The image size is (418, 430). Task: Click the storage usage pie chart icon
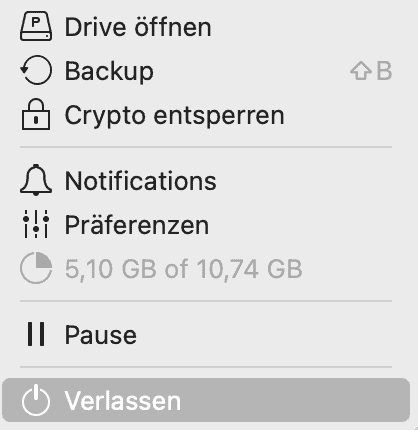(36, 268)
